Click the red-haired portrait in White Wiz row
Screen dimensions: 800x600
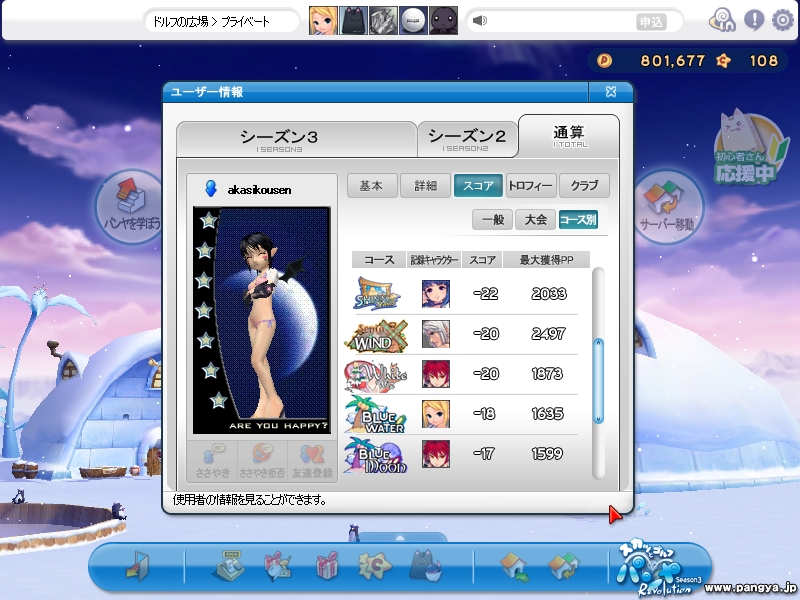coord(436,374)
